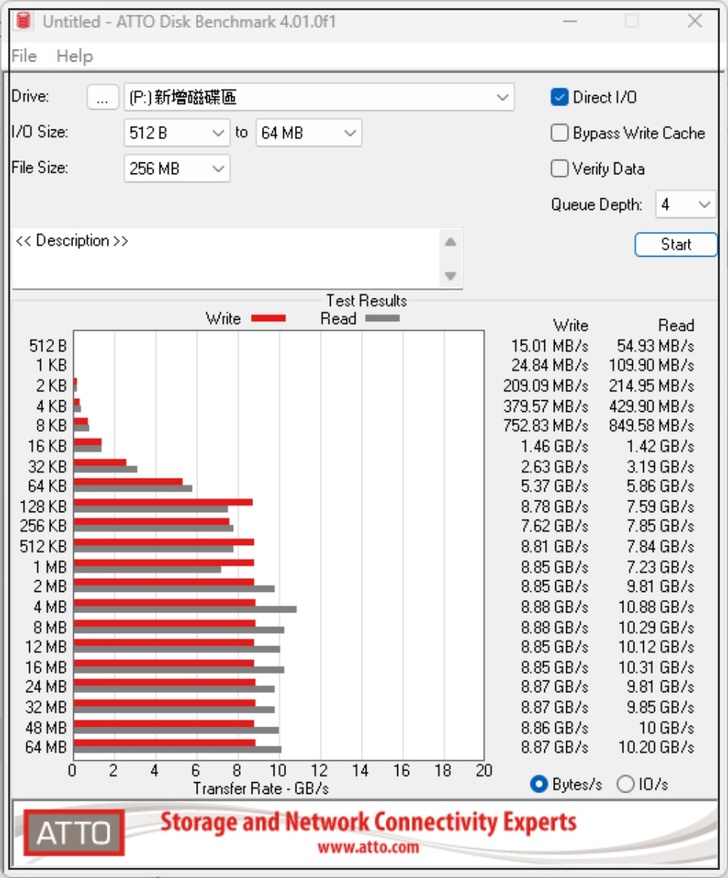The height and width of the screenshot is (878, 728).
Task: Open the 512 B minimum I/O size dropdown
Action: (x=176, y=133)
